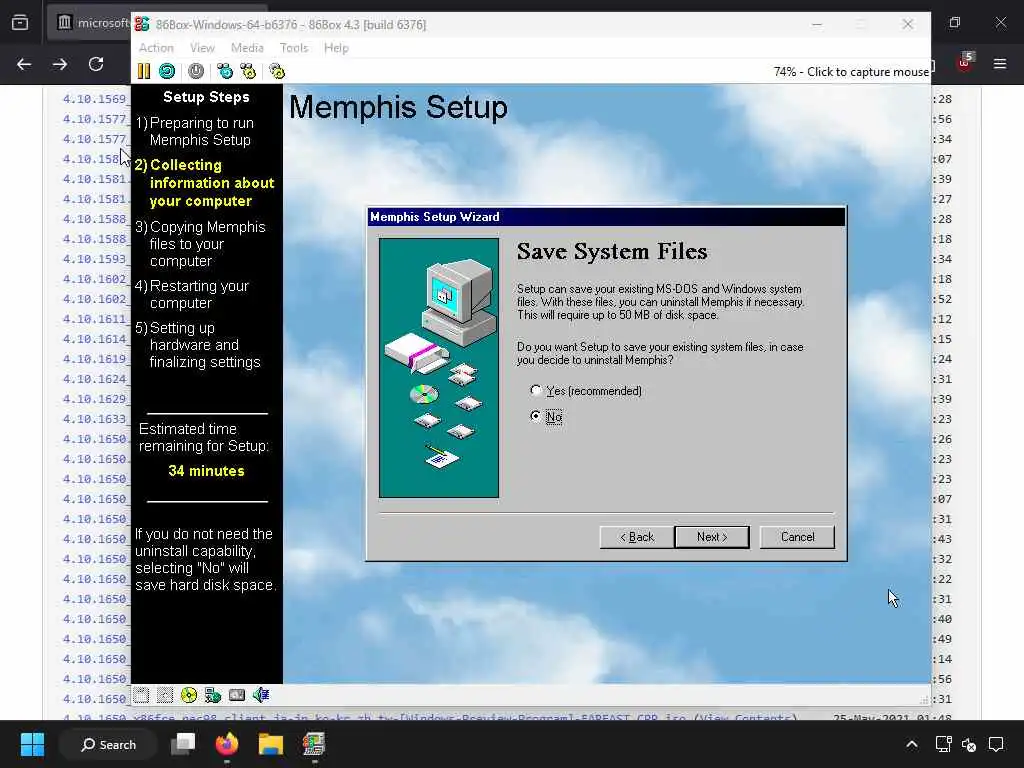Viewport: 1024px width, 768px height.
Task: Click the network tray icon on taskbar
Action: pos(943,744)
